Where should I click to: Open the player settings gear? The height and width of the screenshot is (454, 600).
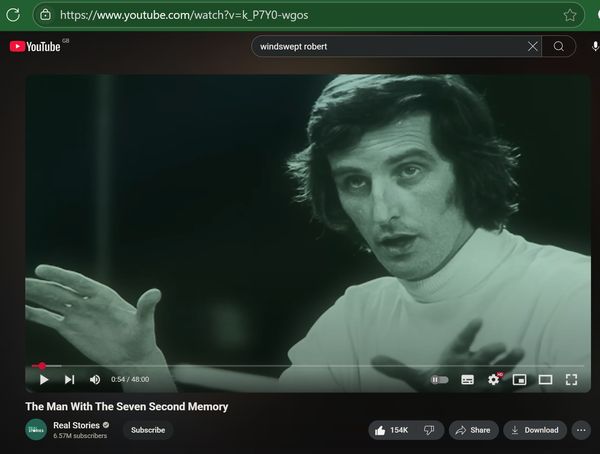point(494,380)
